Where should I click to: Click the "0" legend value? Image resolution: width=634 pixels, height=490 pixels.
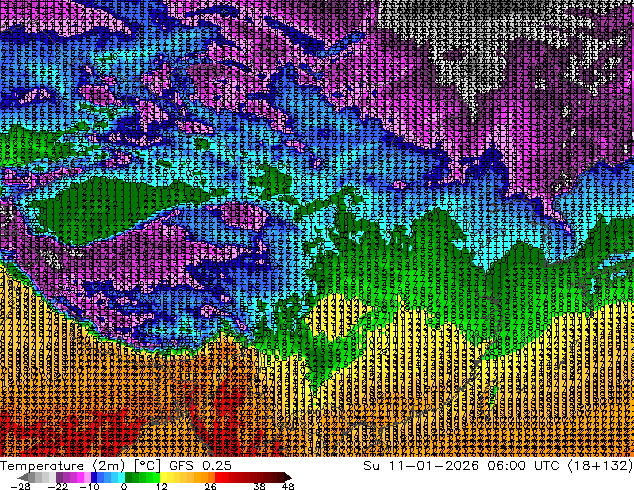click(x=124, y=486)
